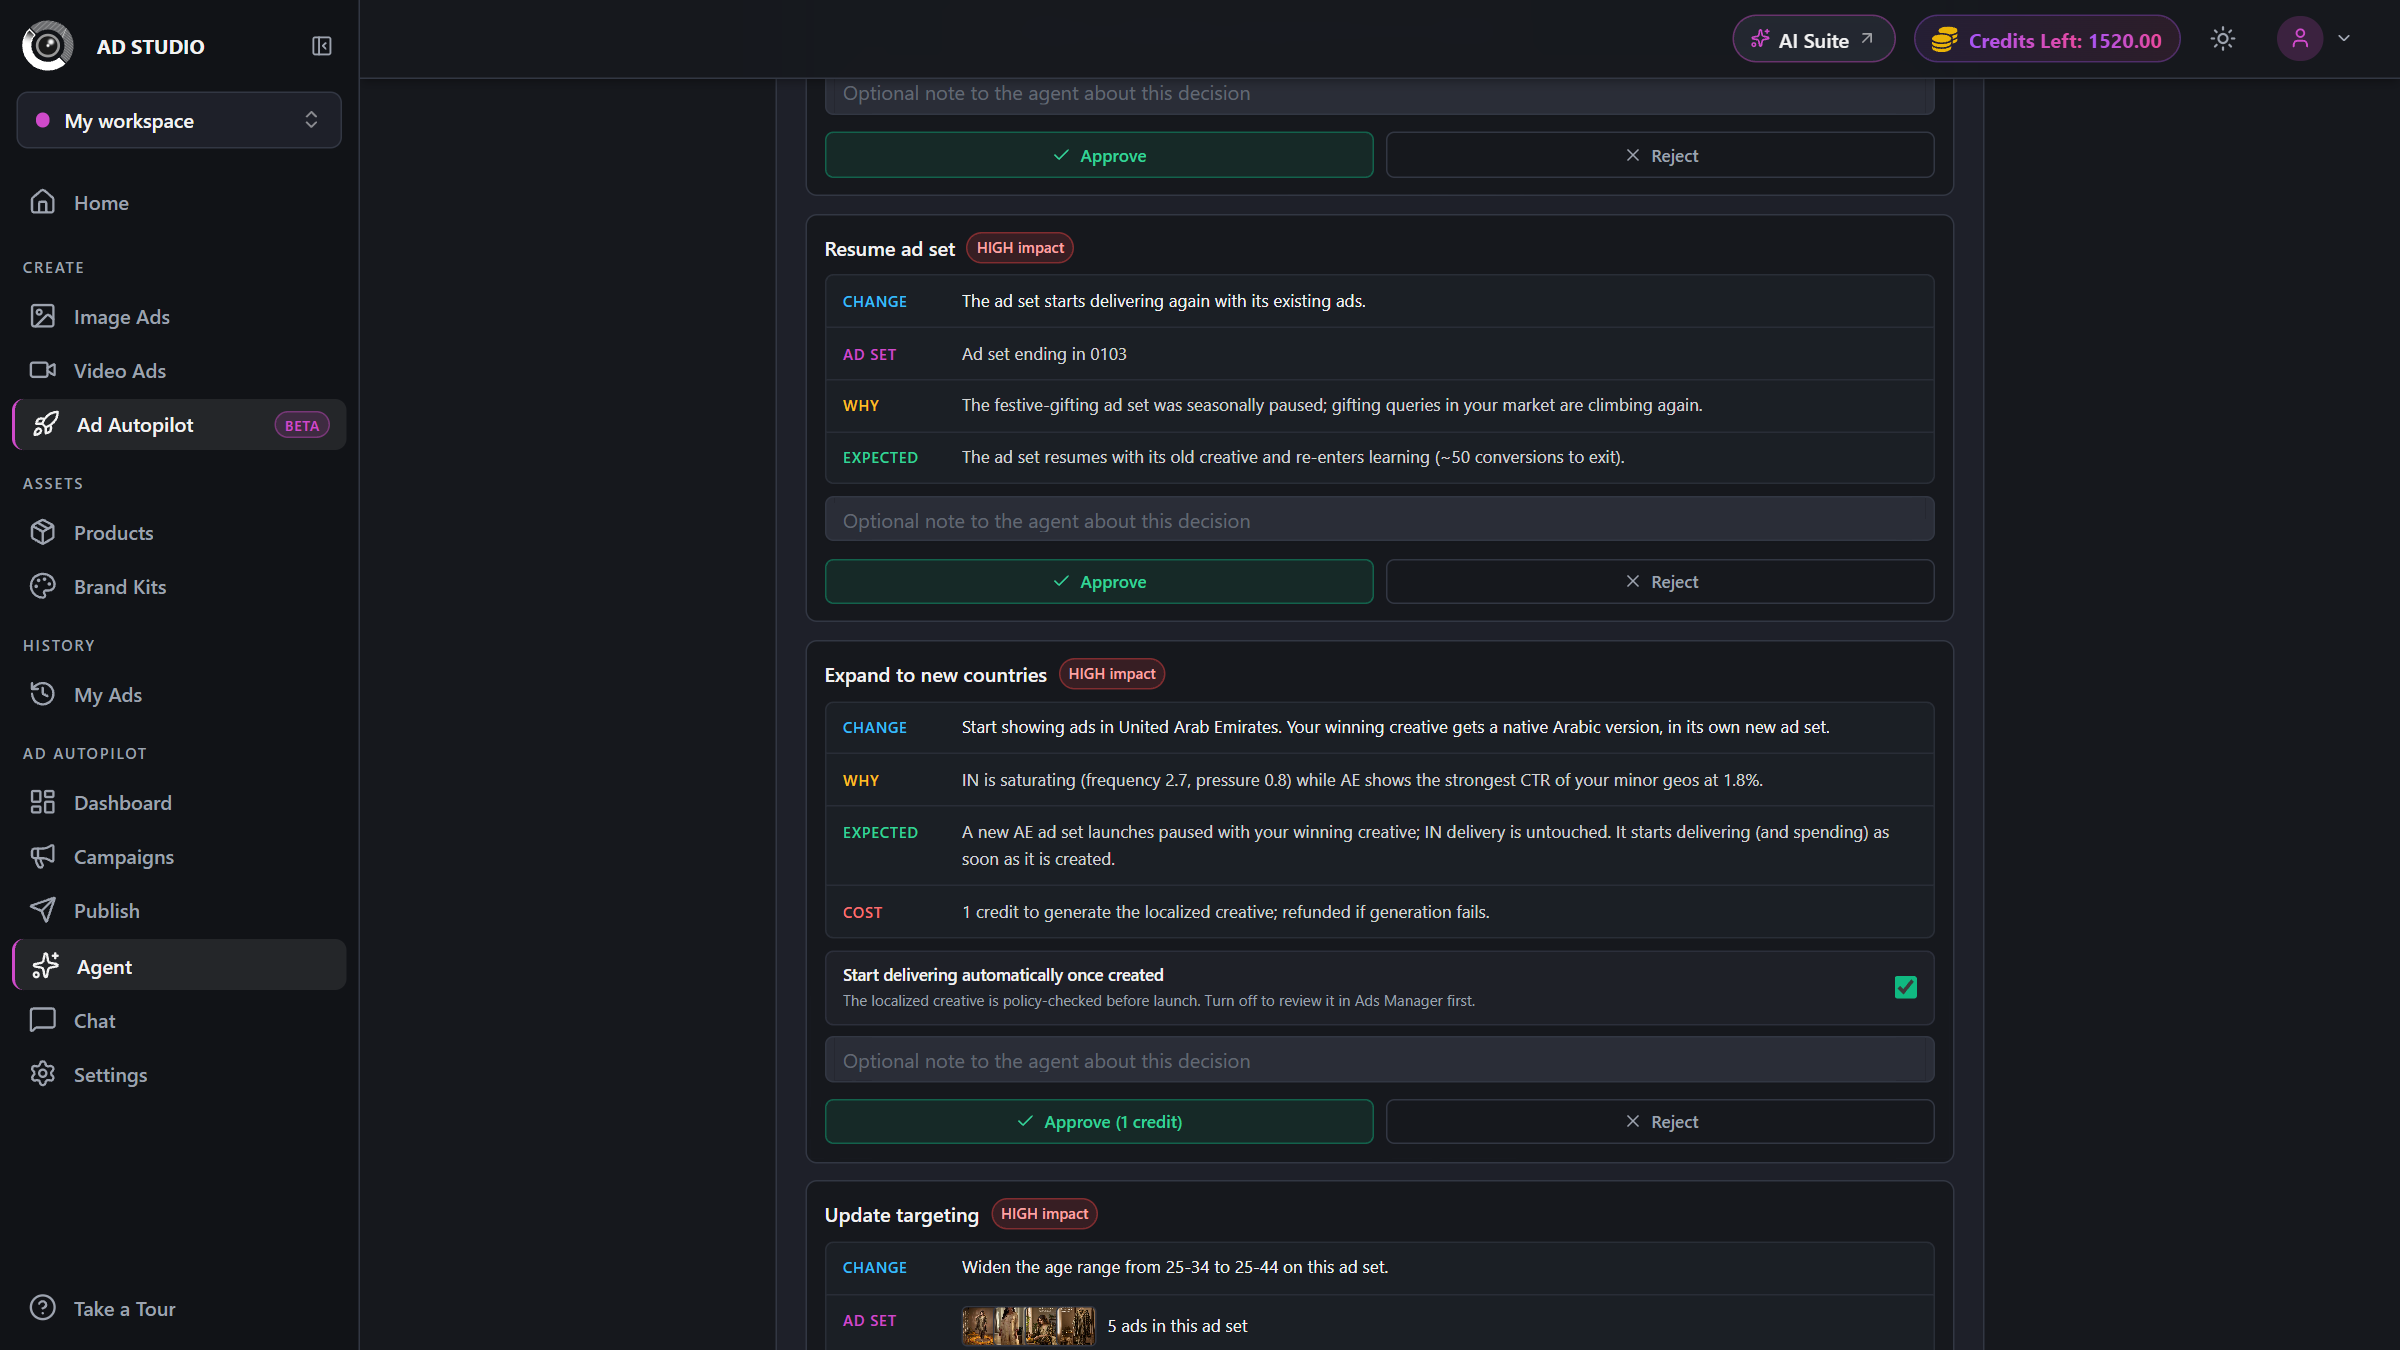Click the Reject button at top of page
This screenshot has width=2400, height=1350.
1660,155
